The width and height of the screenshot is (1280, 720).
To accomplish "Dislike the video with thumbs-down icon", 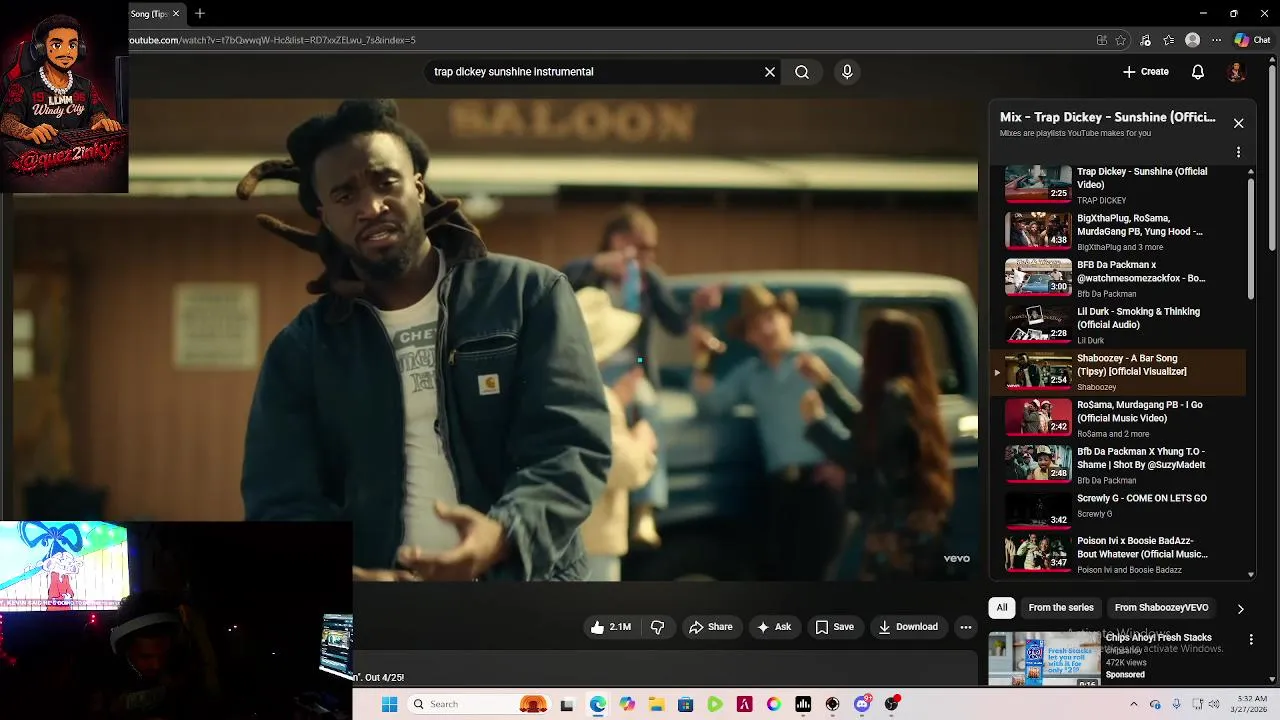I will click(x=658, y=627).
